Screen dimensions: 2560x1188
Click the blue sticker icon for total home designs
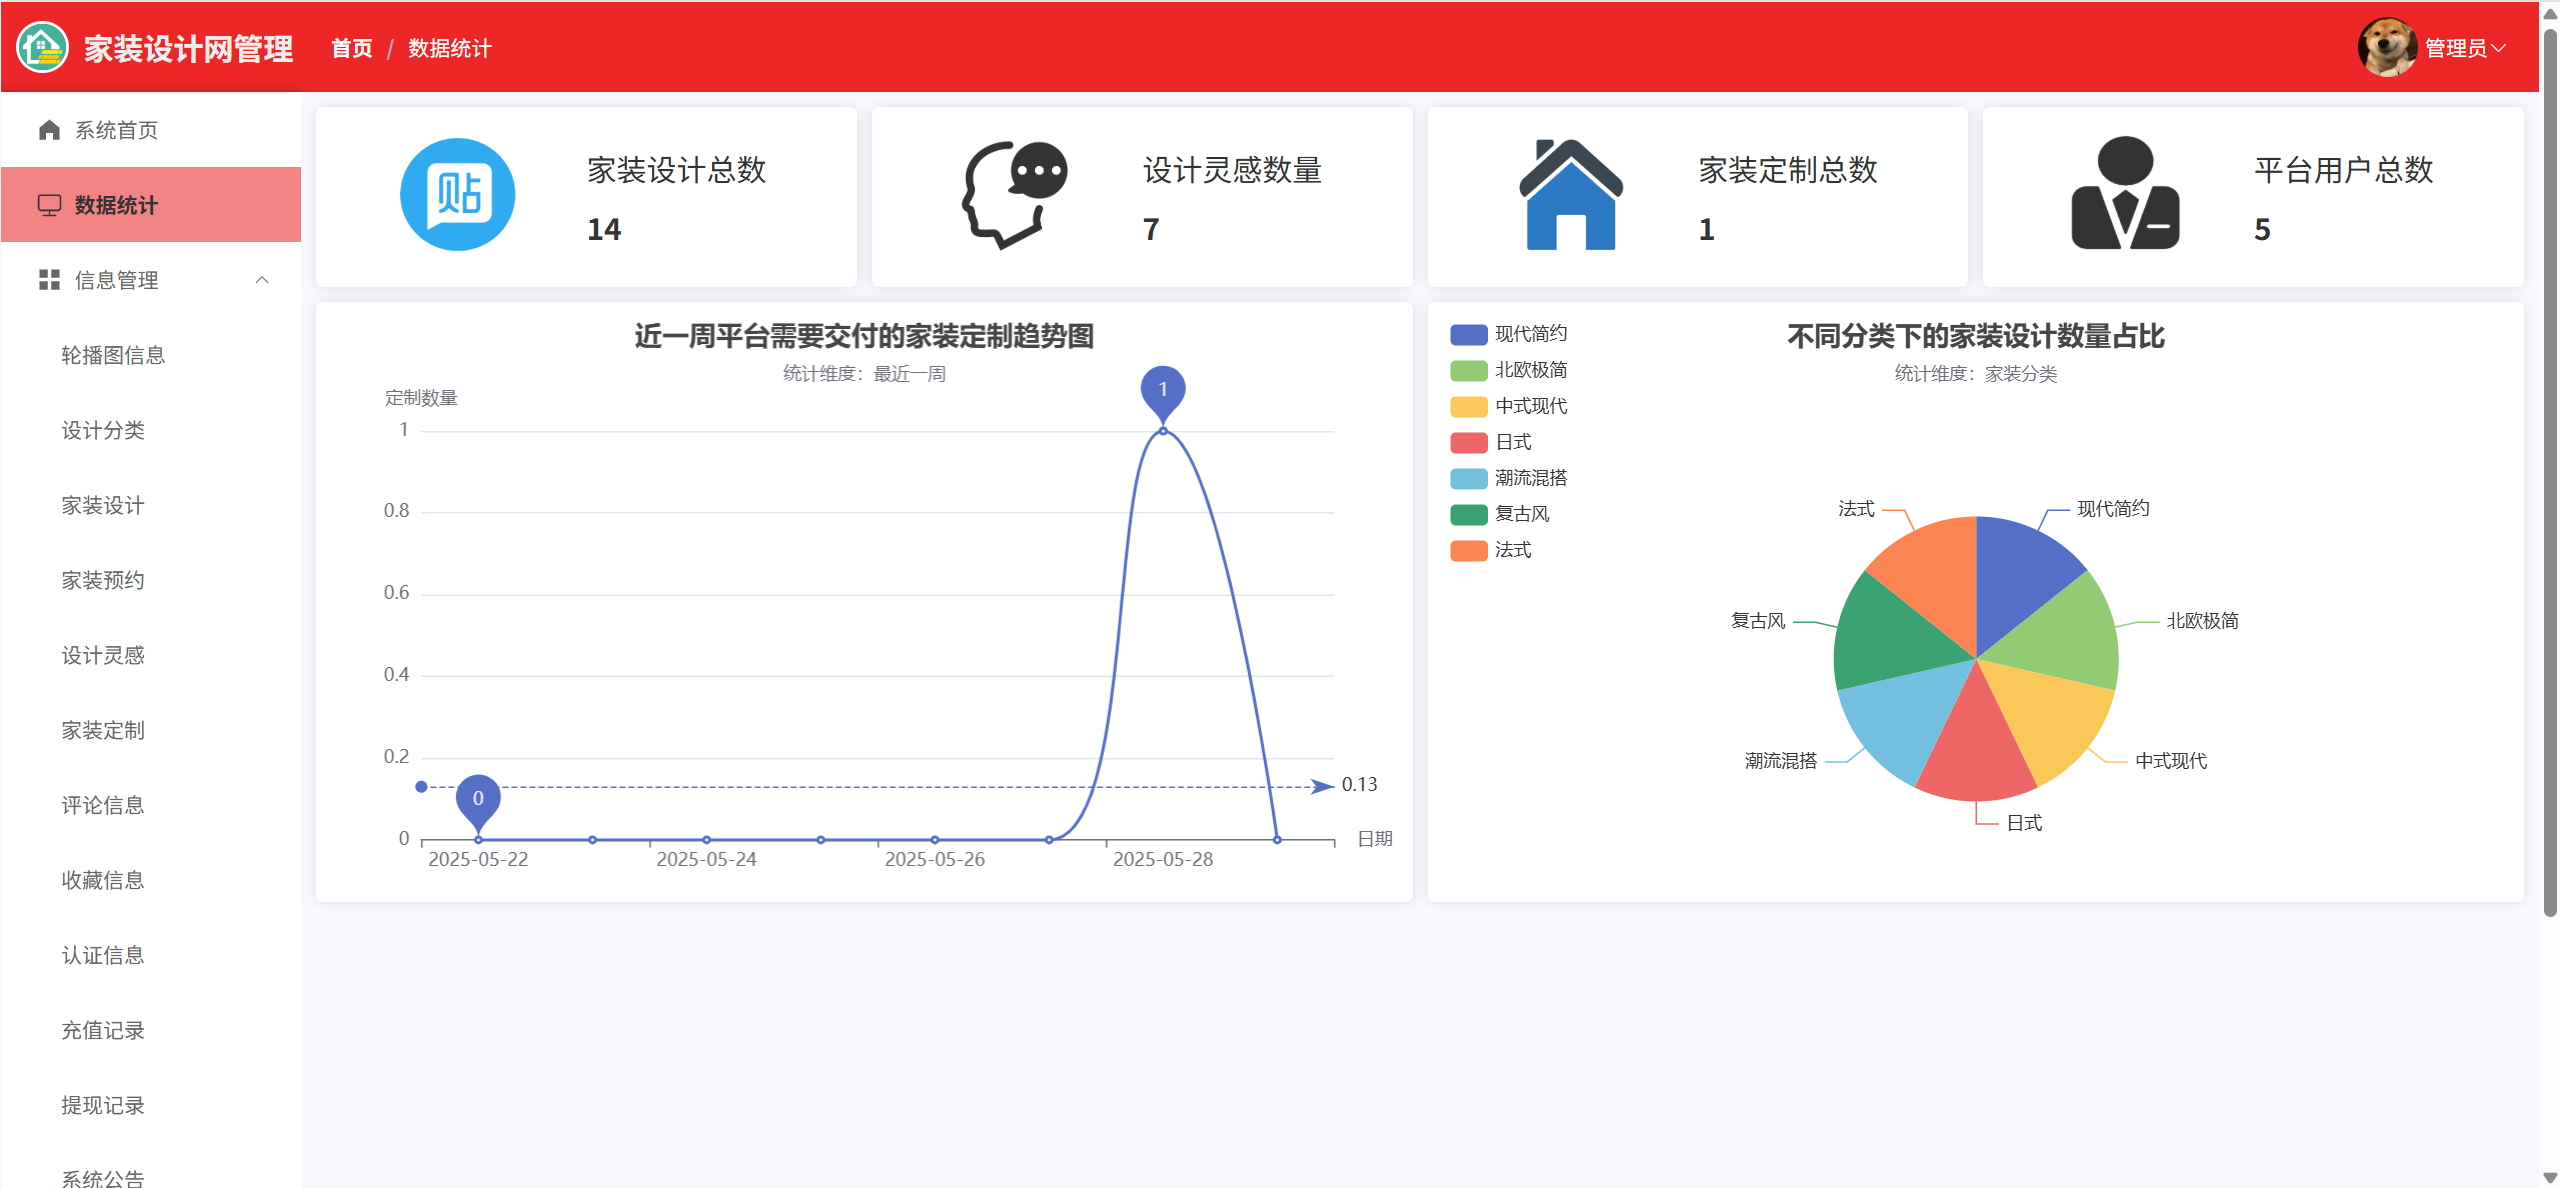(457, 194)
